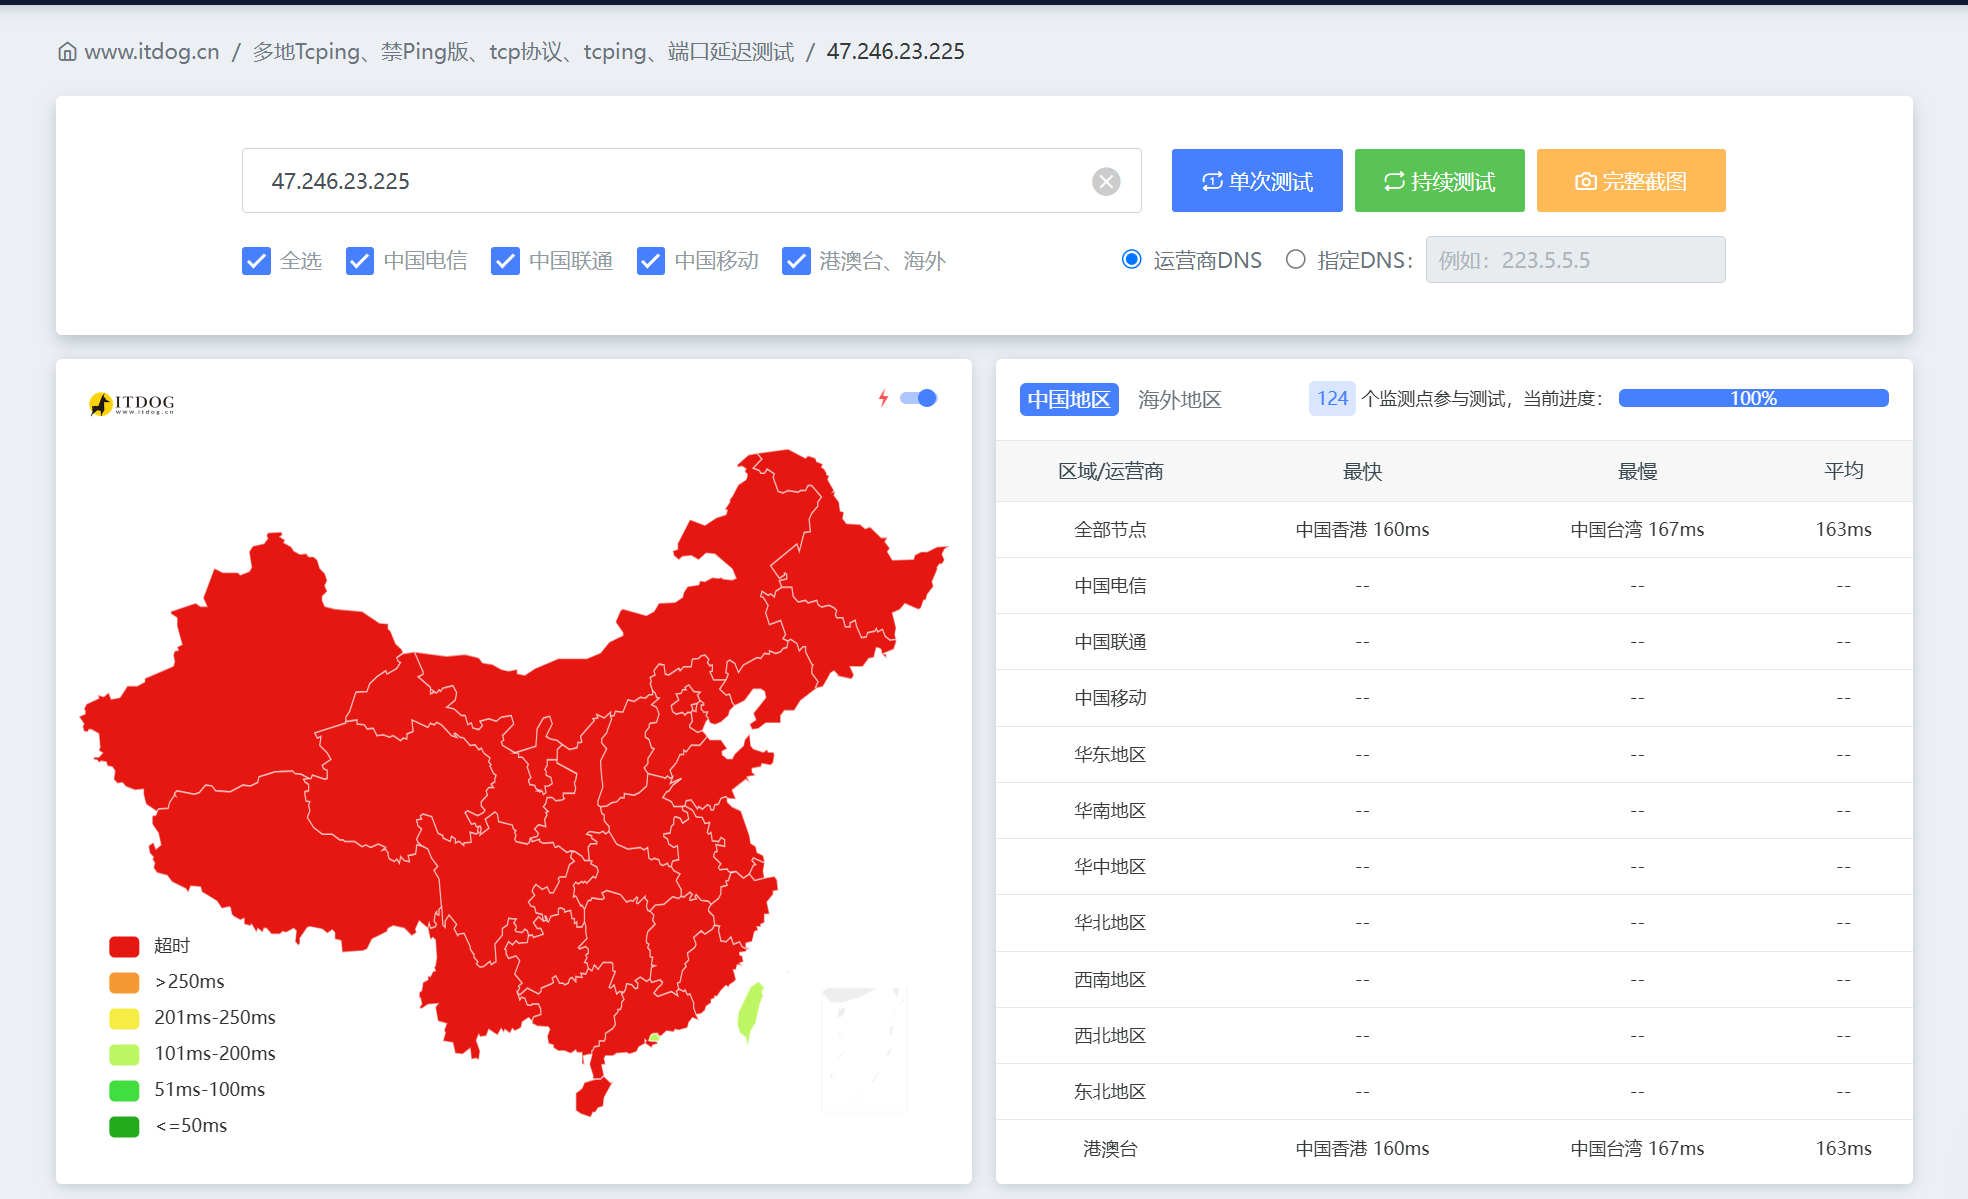The width and height of the screenshot is (1968, 1199).
Task: Toggle the 中国电信 checkbox
Action: [359, 261]
